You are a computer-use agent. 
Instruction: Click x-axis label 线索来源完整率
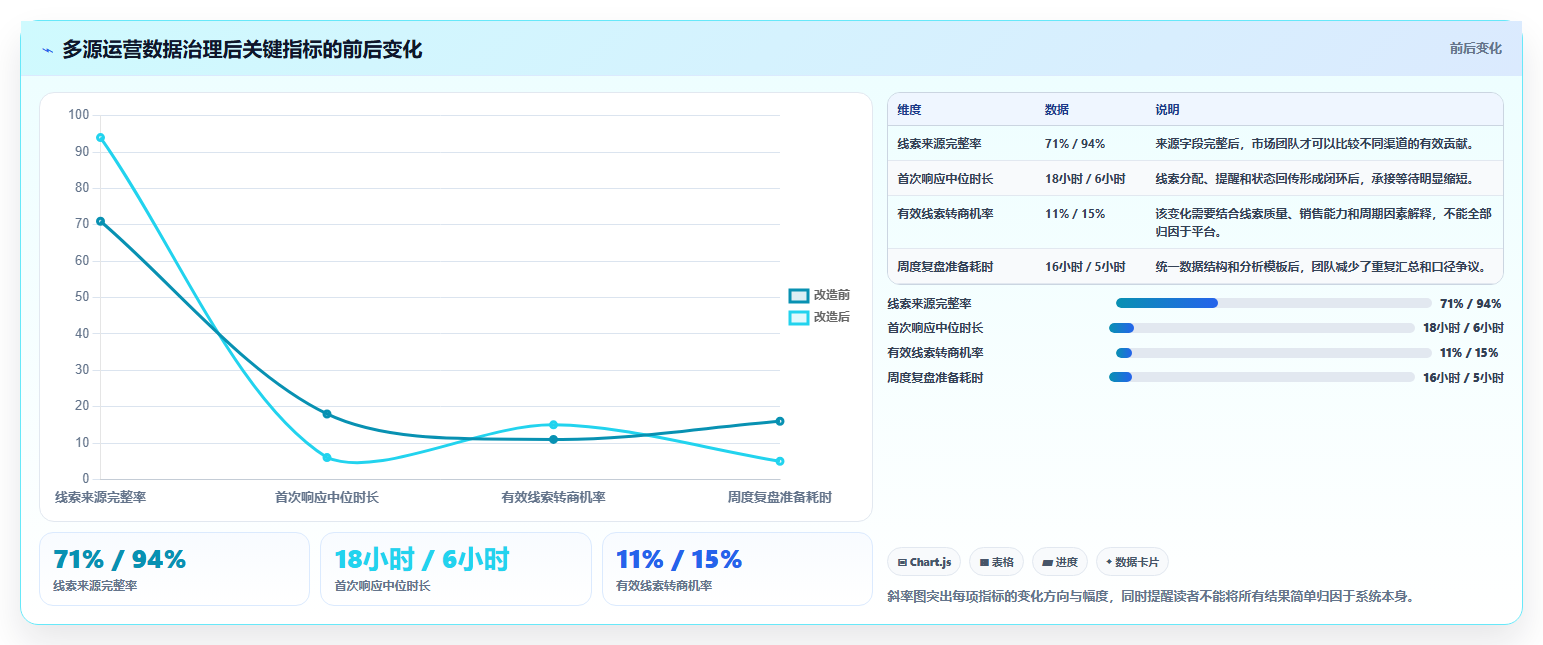pos(100,497)
